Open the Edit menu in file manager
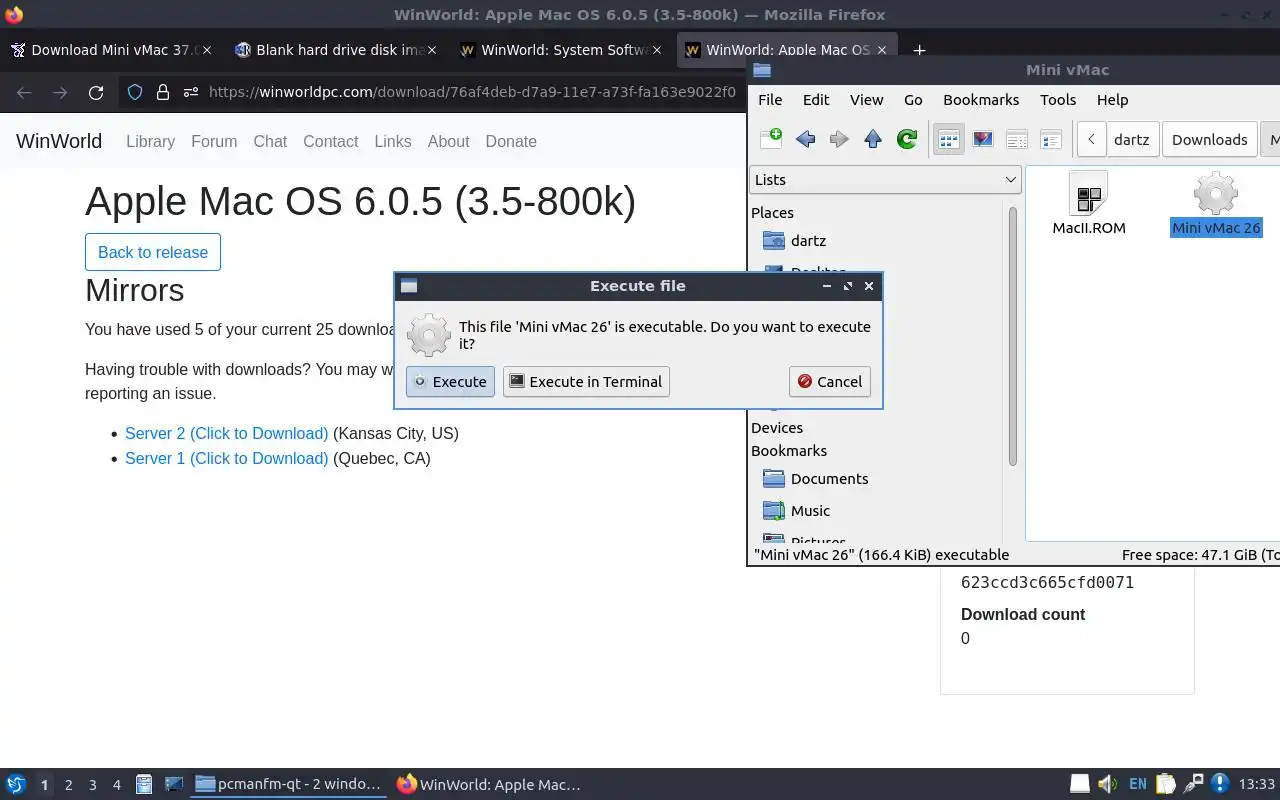Image resolution: width=1280 pixels, height=800 pixels. click(816, 99)
